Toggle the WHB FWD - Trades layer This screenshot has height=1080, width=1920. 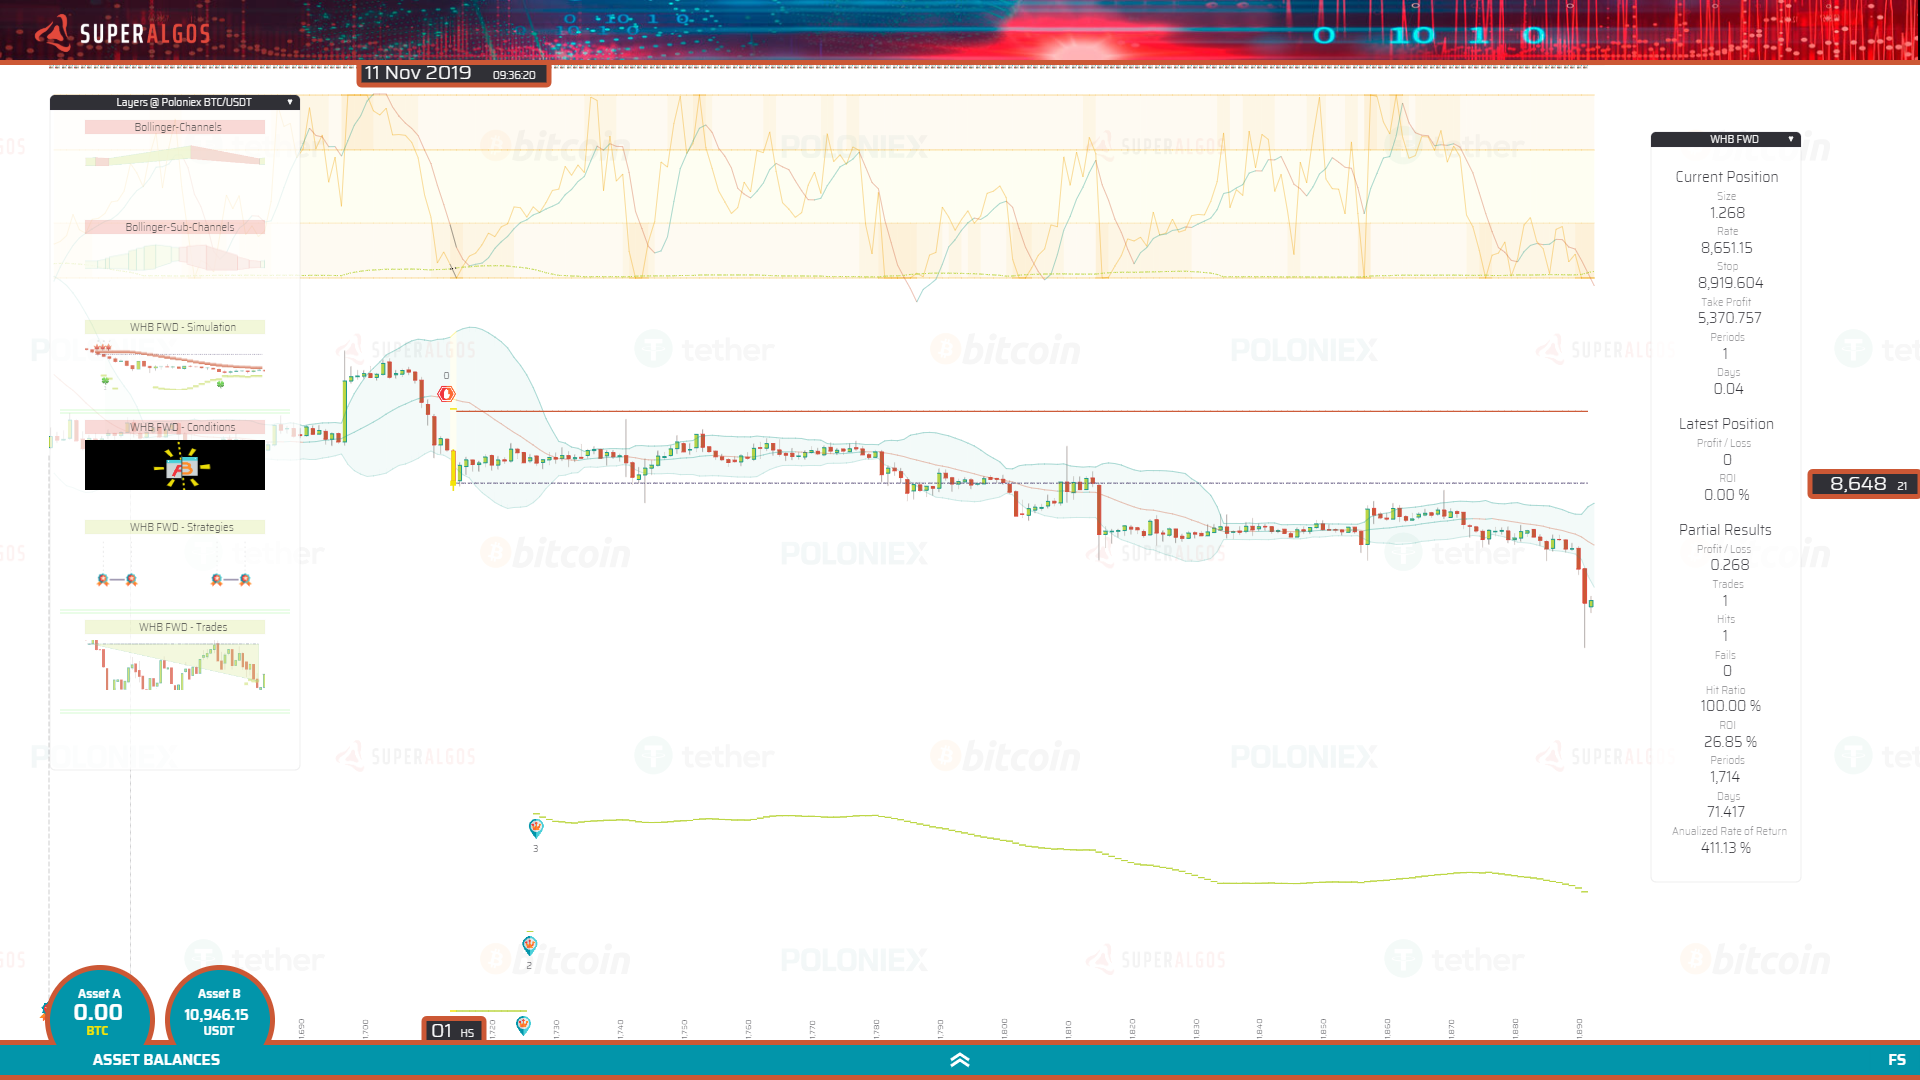pyautogui.click(x=175, y=627)
